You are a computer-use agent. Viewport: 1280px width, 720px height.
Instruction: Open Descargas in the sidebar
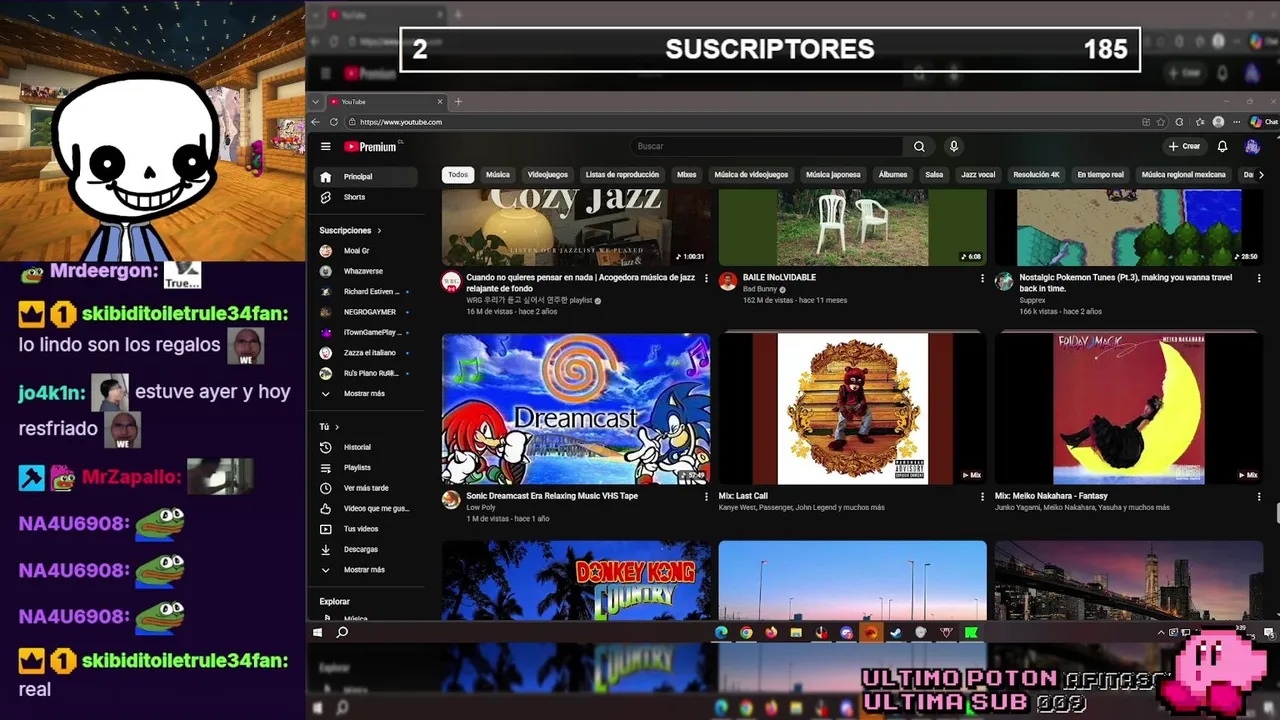(360, 549)
